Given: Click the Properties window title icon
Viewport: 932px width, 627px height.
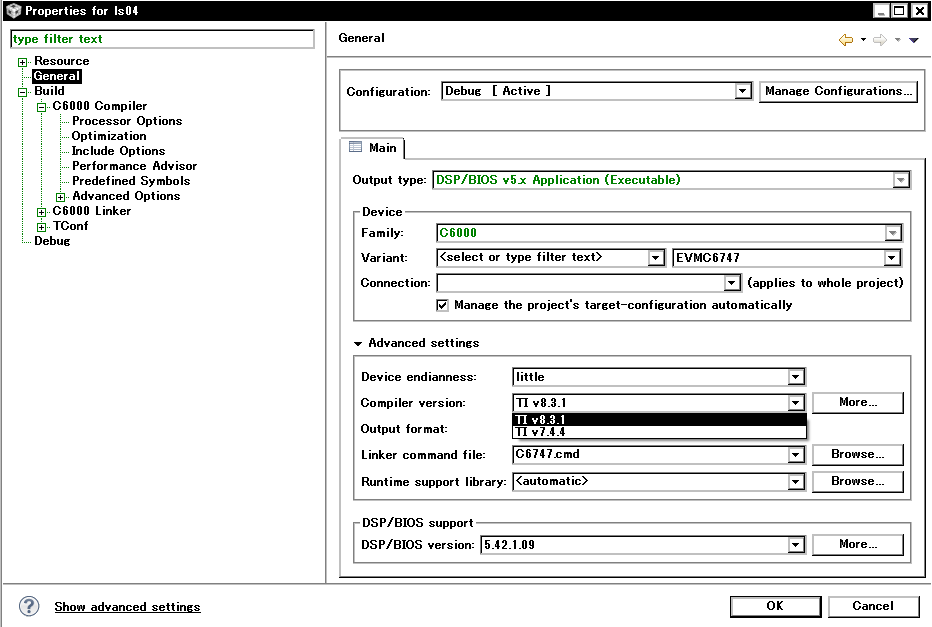Looking at the screenshot, I should pos(13,11).
